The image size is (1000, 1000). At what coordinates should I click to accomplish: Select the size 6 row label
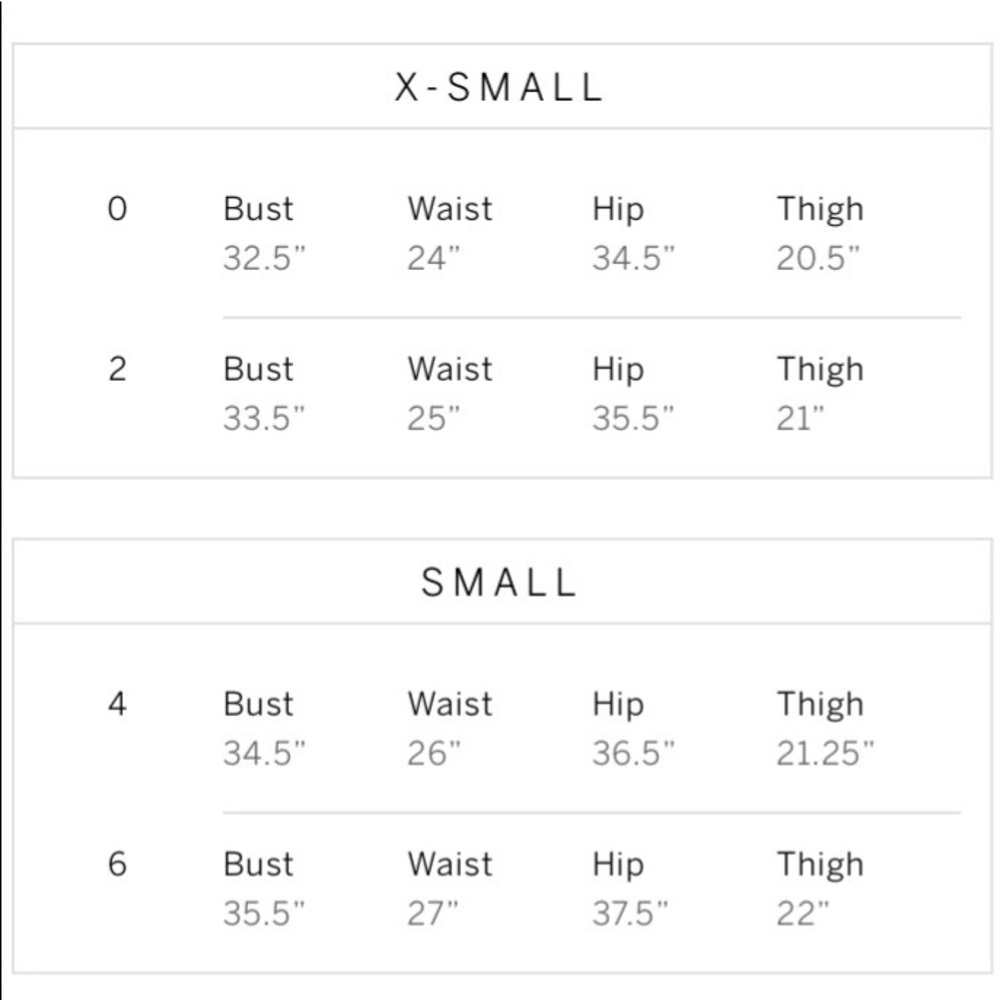pyautogui.click(x=117, y=864)
